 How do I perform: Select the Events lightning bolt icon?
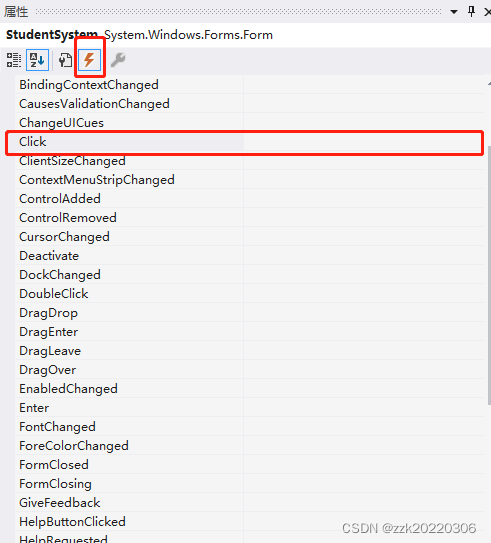click(89, 60)
